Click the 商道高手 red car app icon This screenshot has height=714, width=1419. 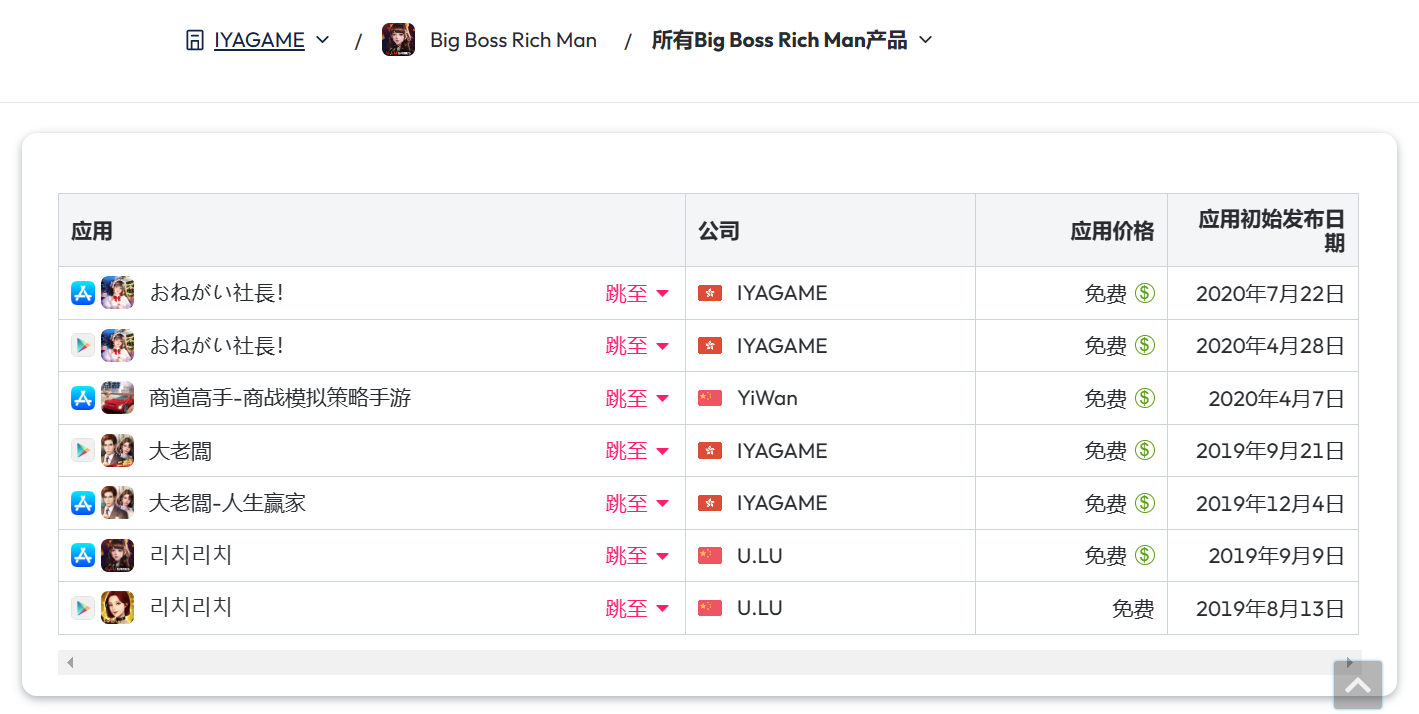pyautogui.click(x=118, y=398)
